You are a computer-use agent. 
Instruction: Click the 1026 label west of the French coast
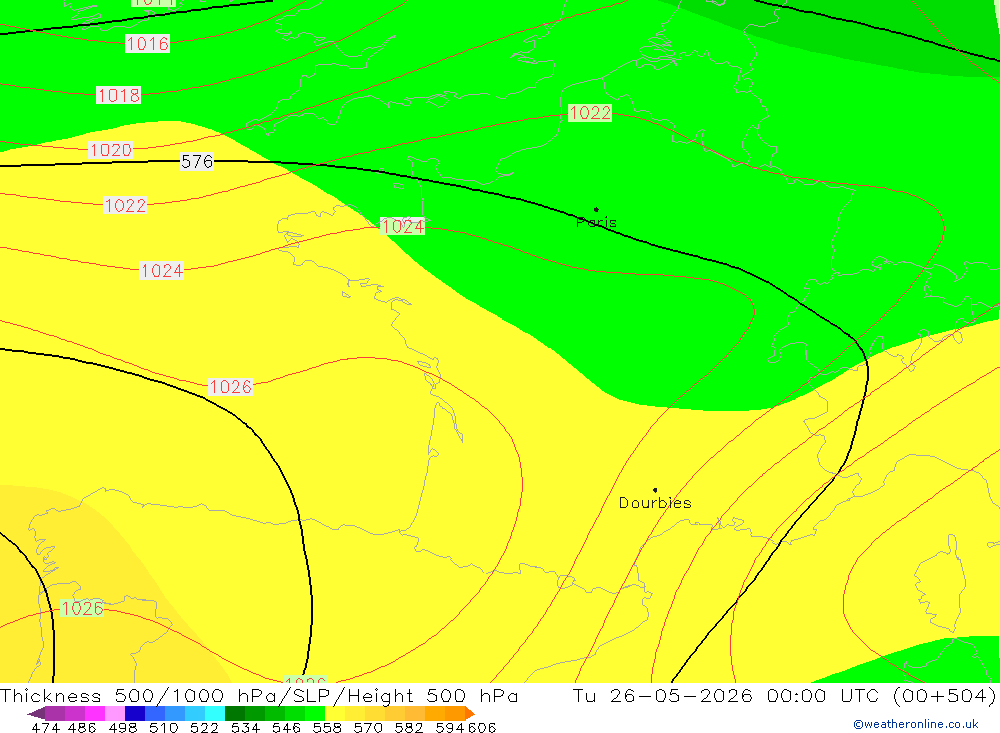point(230,387)
